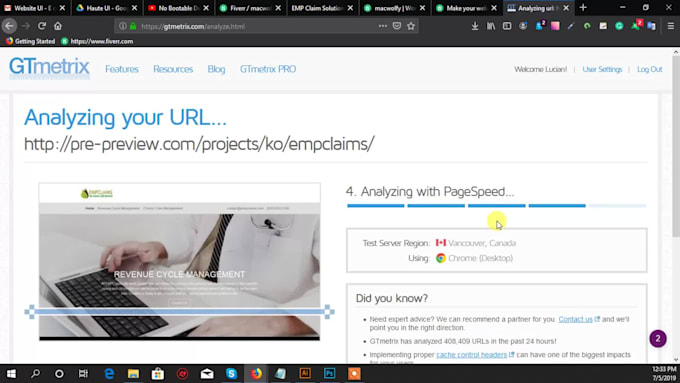Open the purple chat bubble with 2
The image size is (680, 383).
[658, 339]
